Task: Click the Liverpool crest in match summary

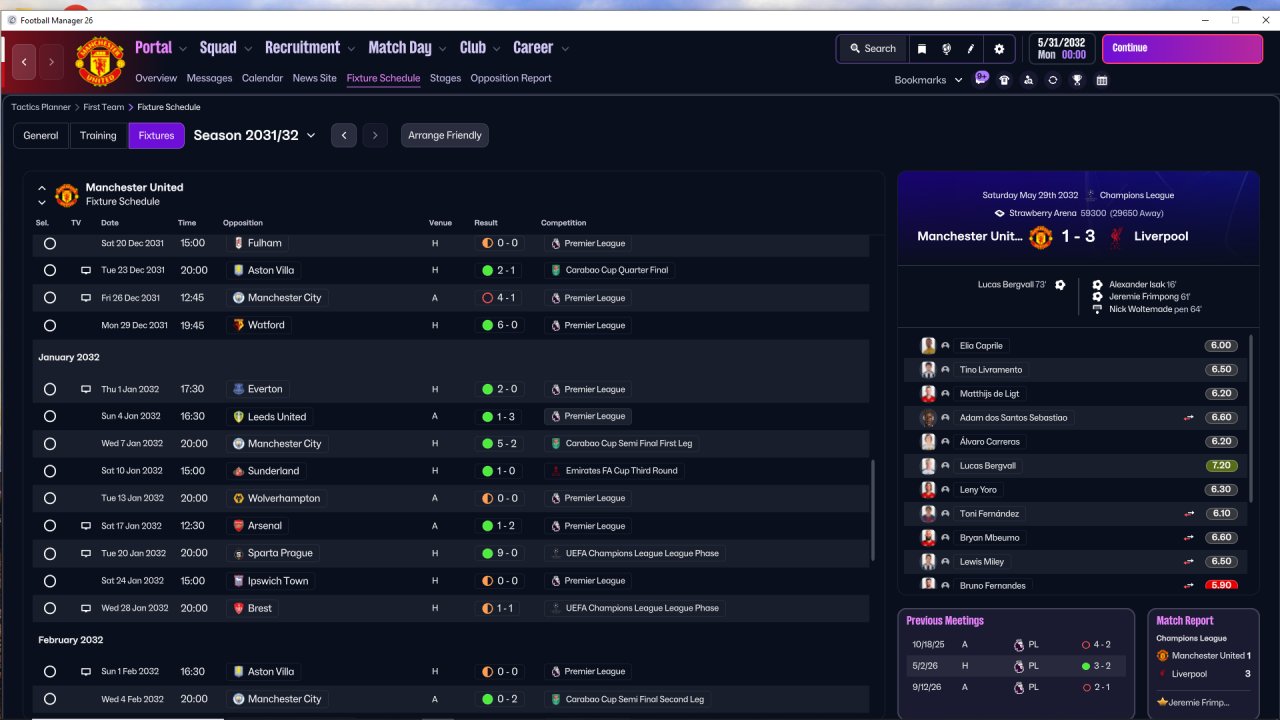Action: pyautogui.click(x=1115, y=236)
